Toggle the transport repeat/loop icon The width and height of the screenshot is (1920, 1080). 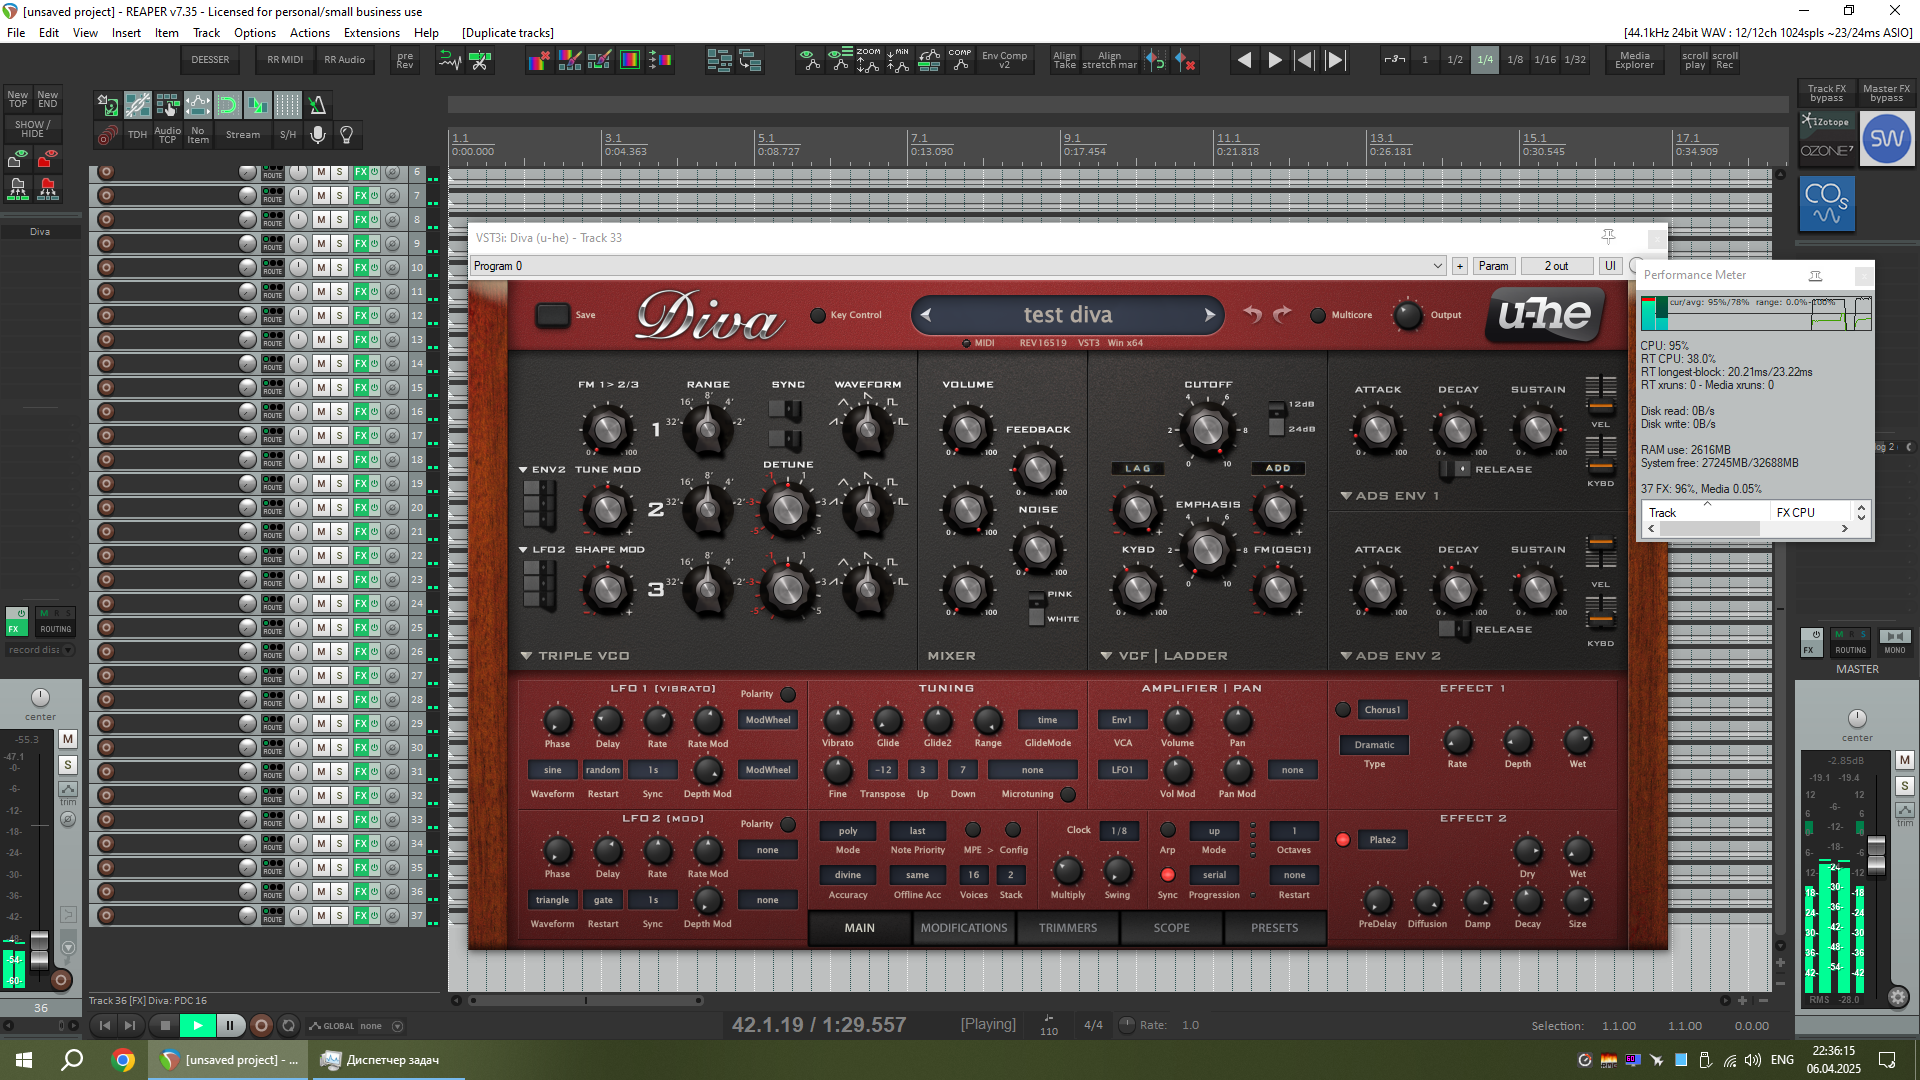click(289, 1025)
